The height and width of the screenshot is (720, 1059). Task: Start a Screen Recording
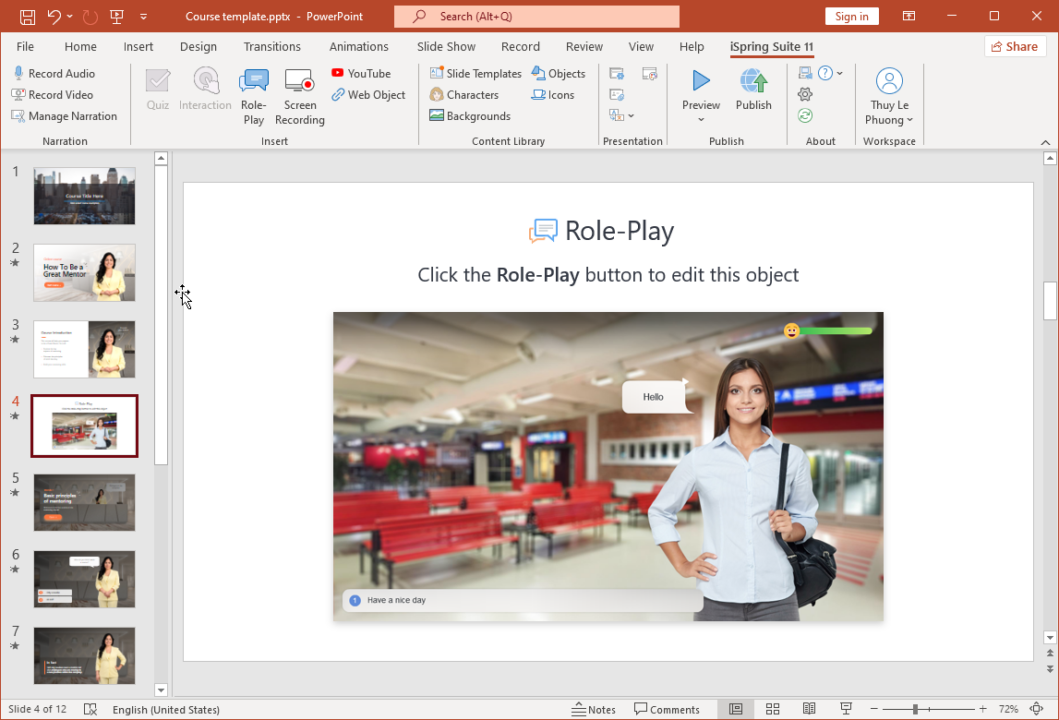coord(299,95)
